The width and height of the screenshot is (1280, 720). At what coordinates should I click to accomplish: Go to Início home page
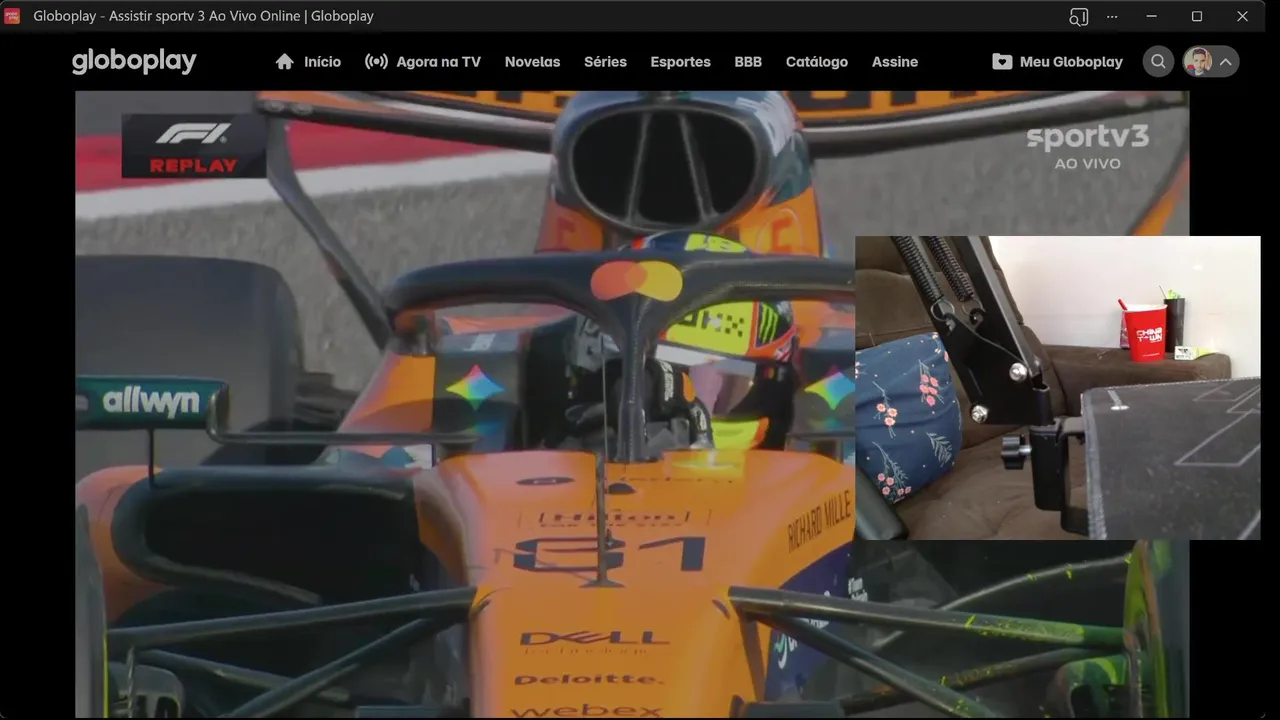pos(308,61)
